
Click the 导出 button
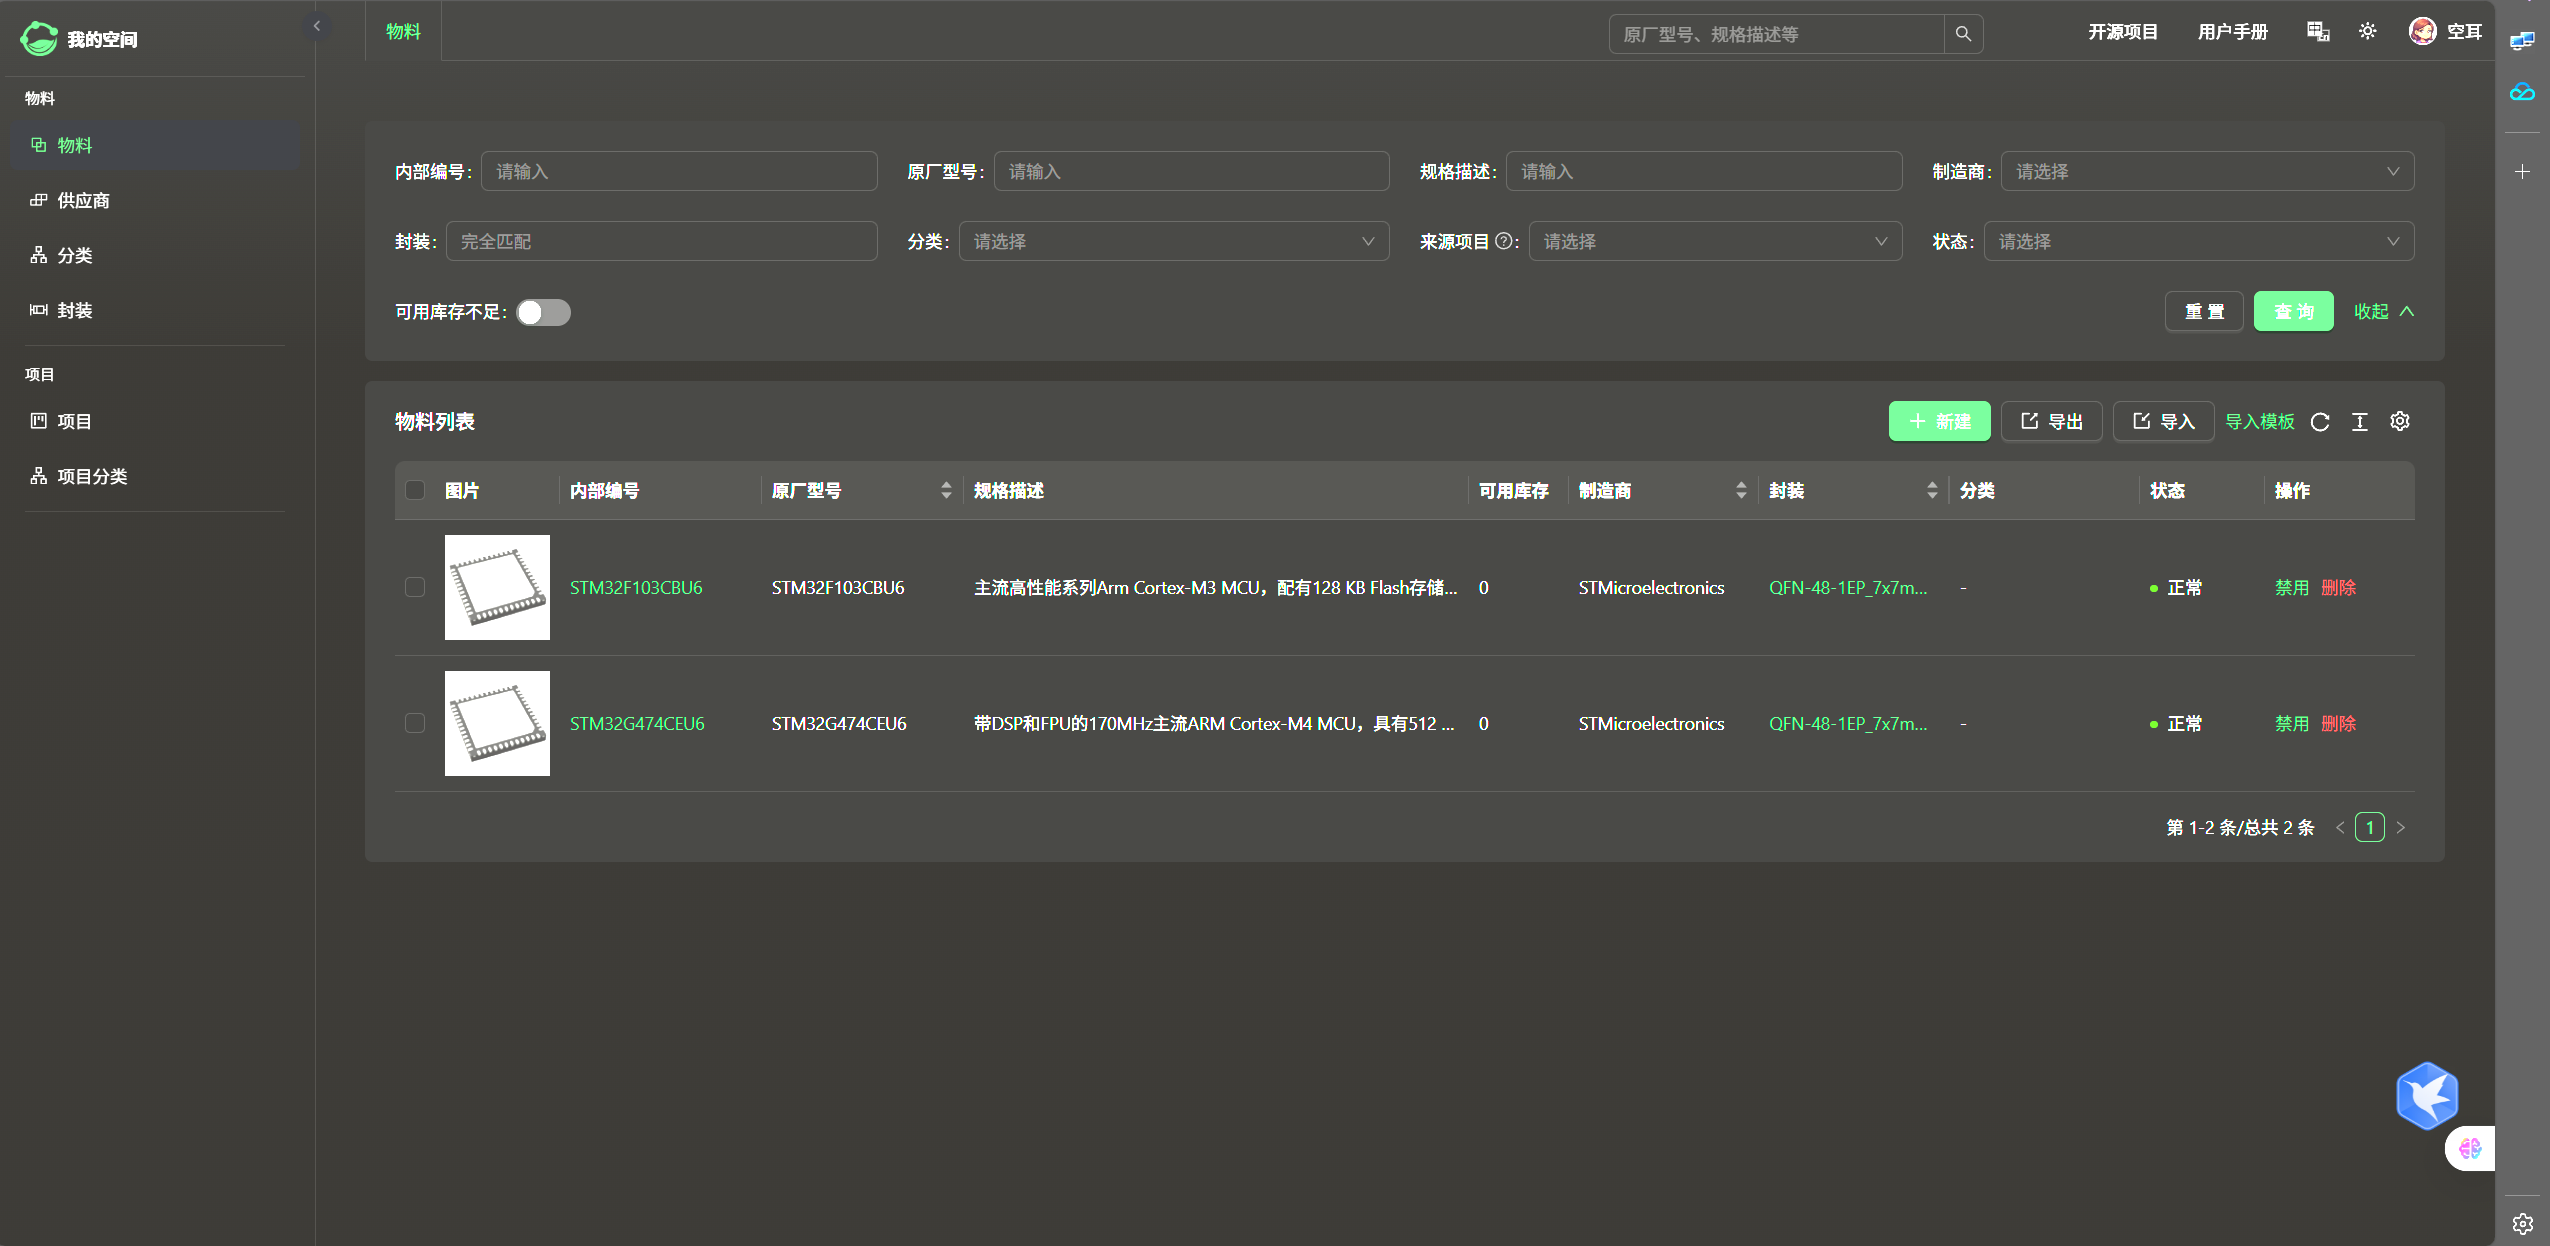2052,421
